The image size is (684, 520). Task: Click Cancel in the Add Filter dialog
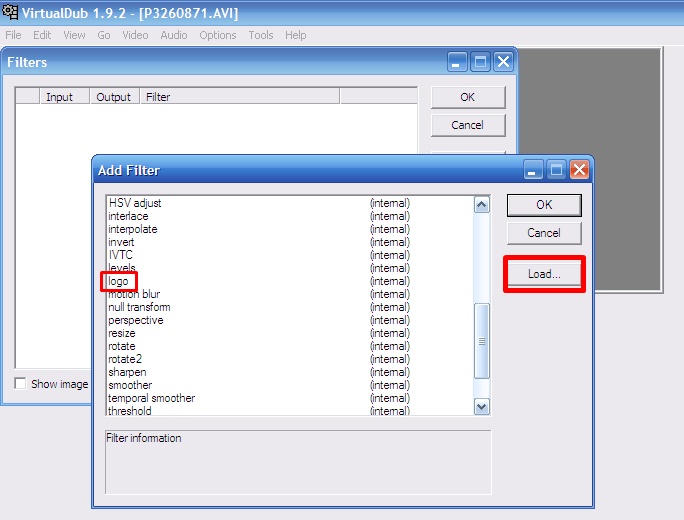(544, 233)
